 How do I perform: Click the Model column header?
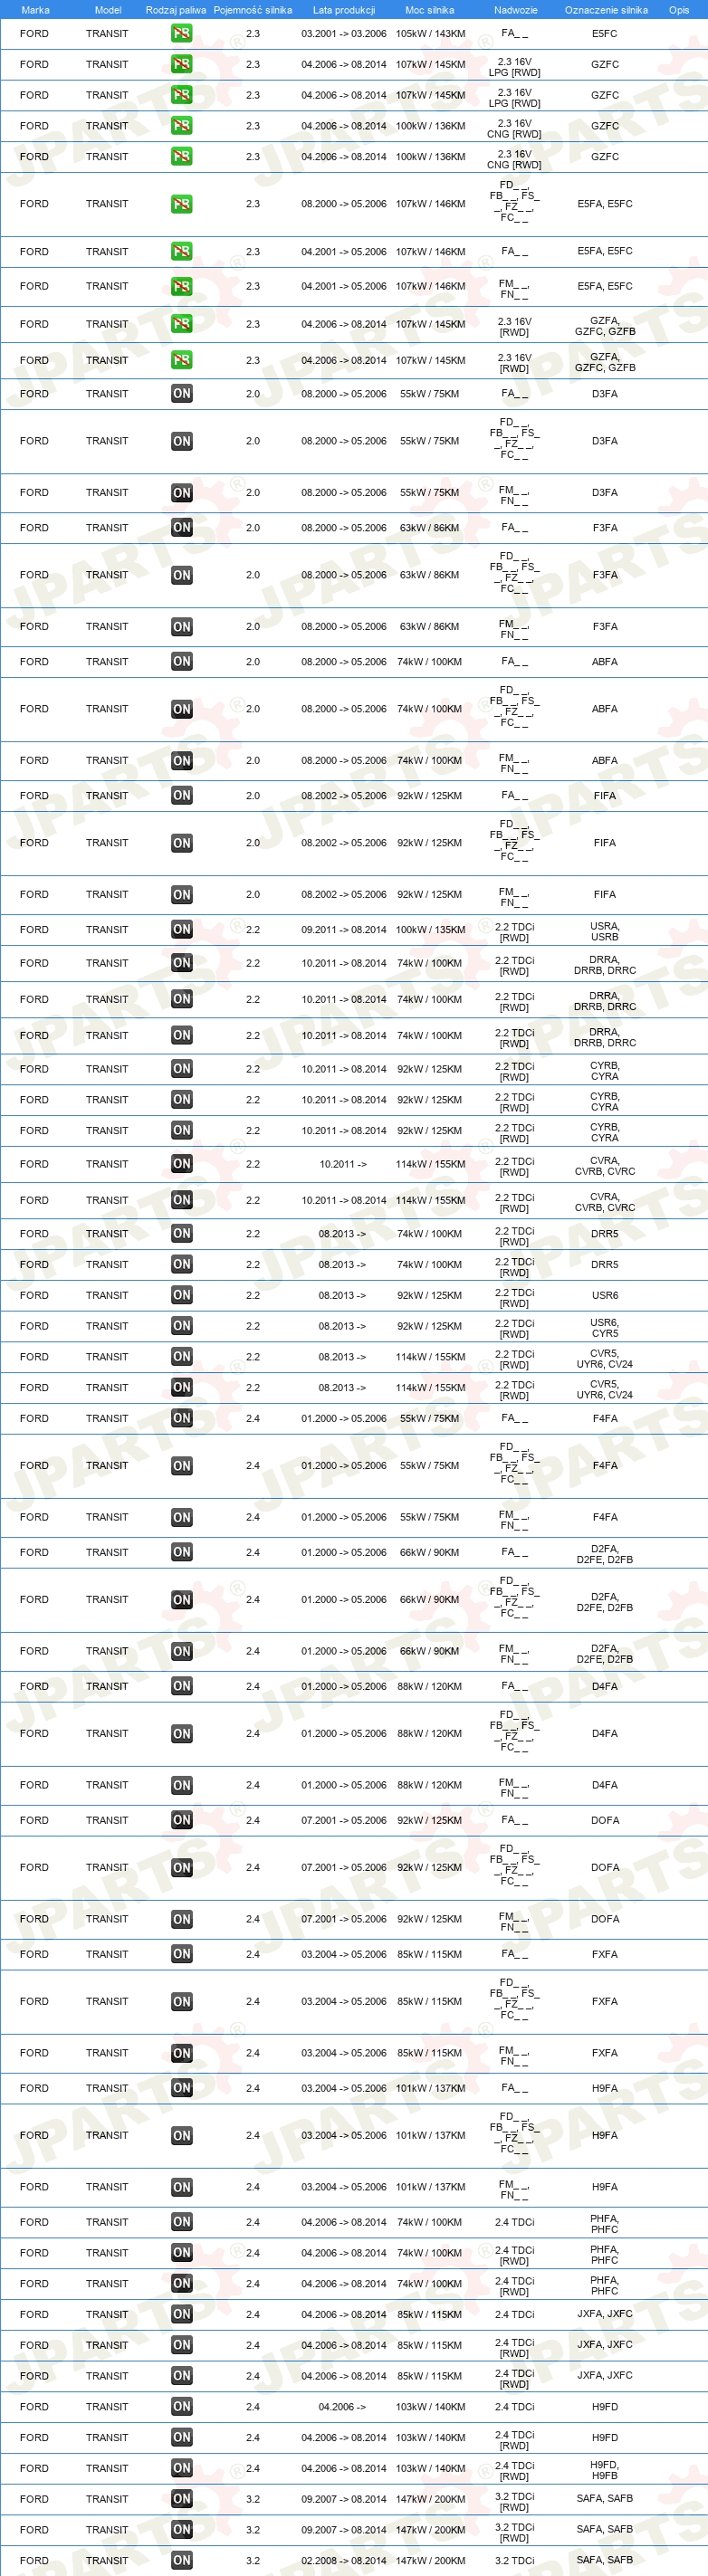point(108,10)
